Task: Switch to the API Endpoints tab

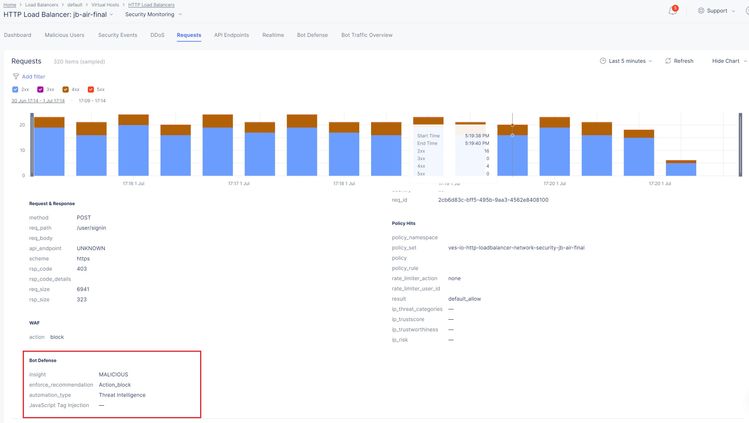Action: pos(231,35)
